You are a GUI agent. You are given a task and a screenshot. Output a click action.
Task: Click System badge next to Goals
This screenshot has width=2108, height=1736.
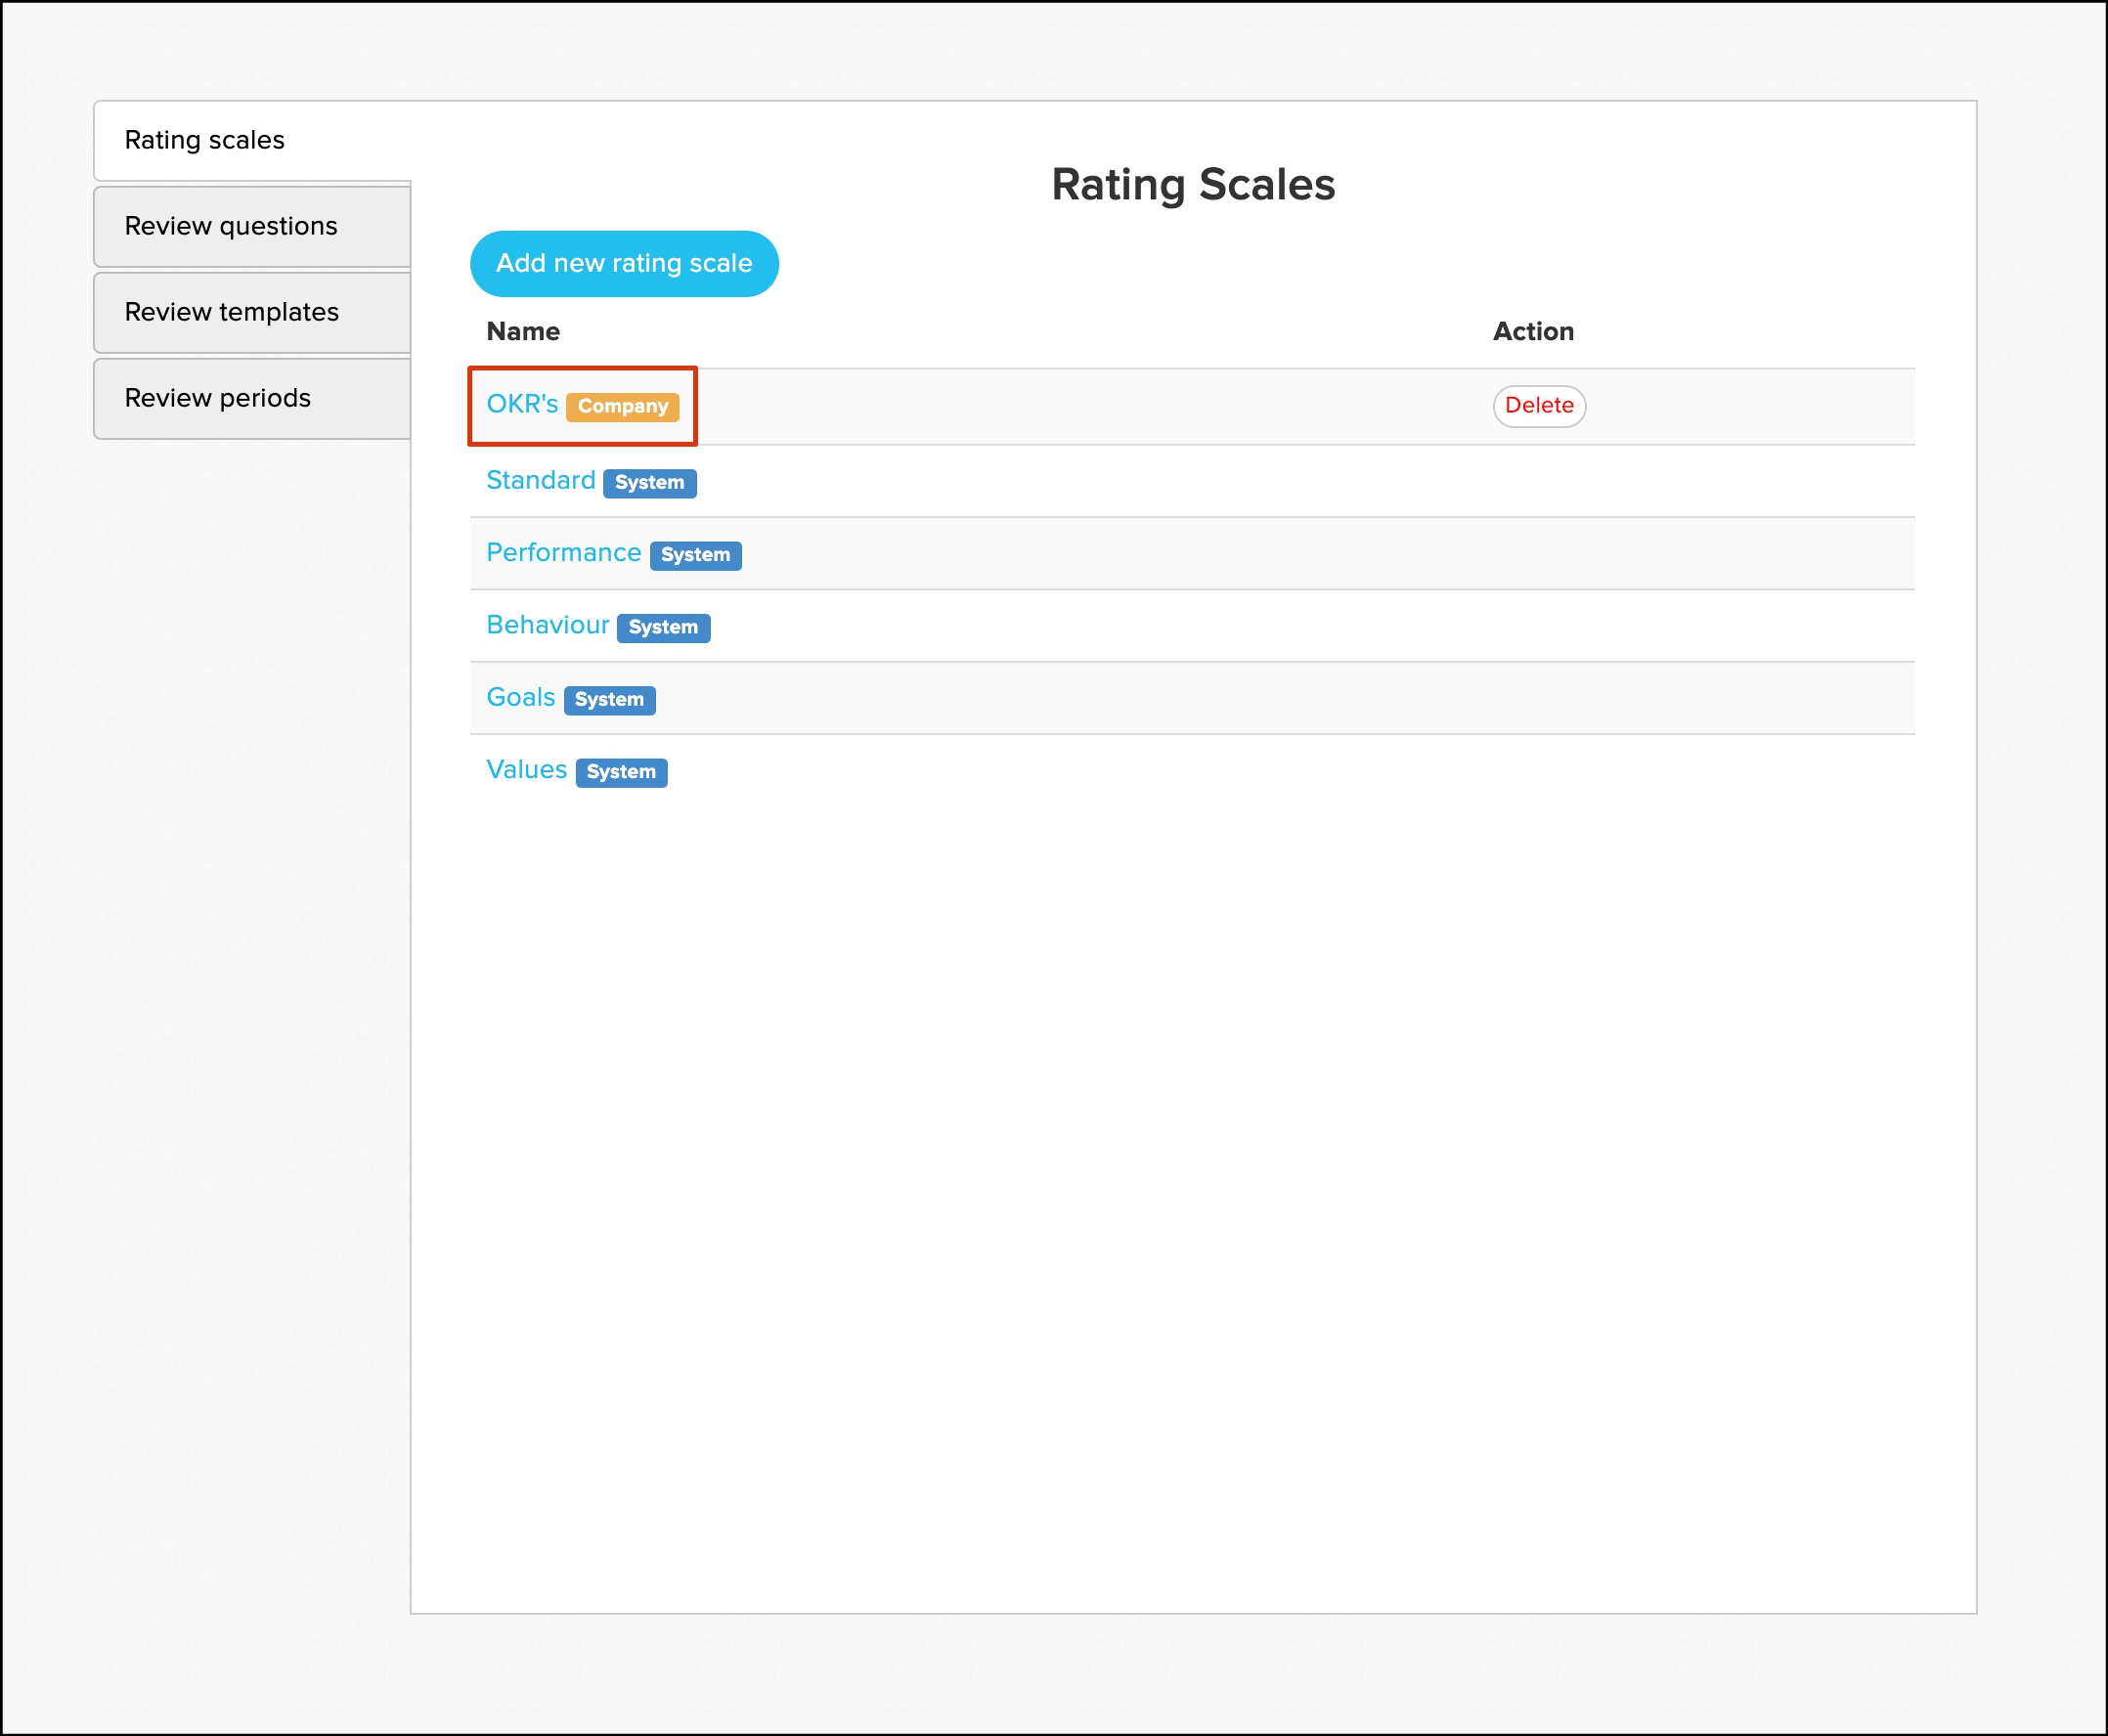[x=609, y=700]
